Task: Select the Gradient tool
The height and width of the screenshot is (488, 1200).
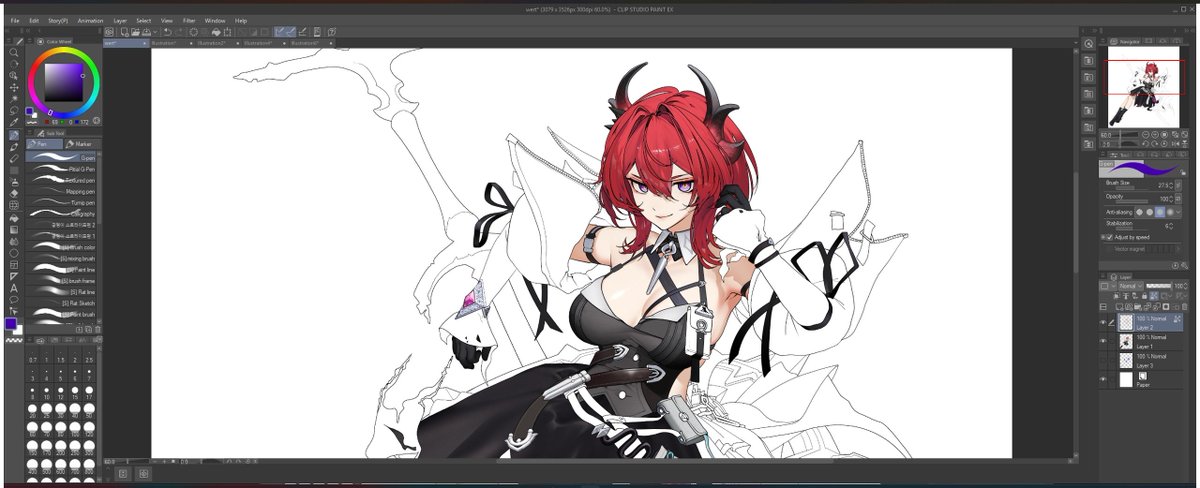Action: [x=14, y=229]
